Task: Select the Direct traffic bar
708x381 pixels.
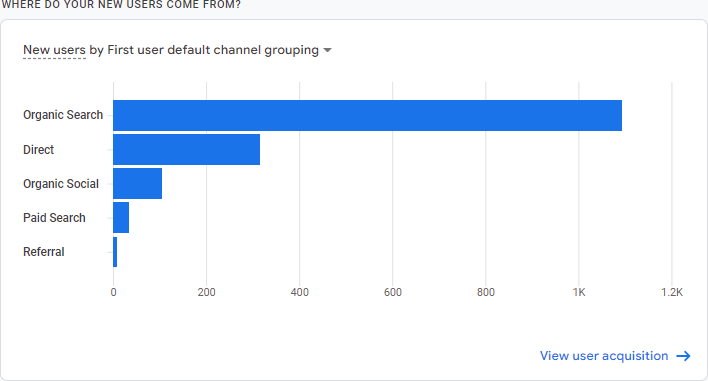Action: 186,149
